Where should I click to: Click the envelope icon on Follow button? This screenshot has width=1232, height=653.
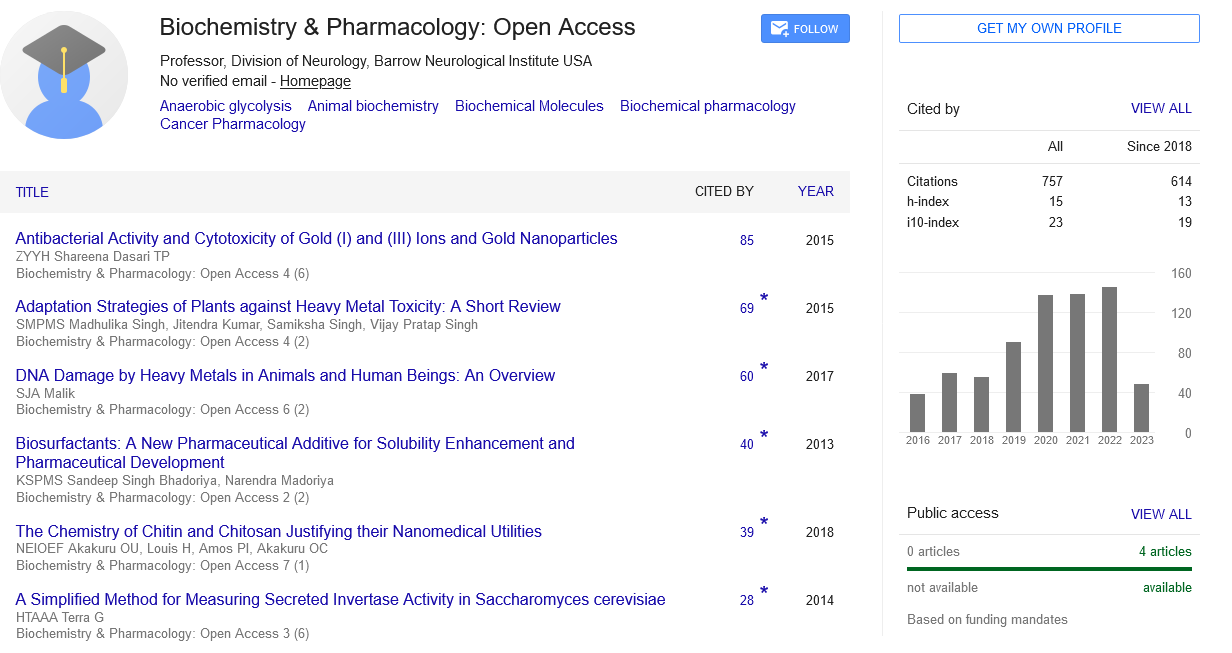(x=779, y=29)
